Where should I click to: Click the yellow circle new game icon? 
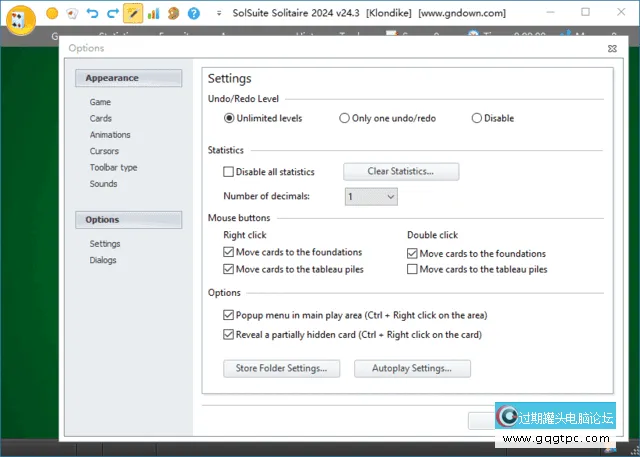pyautogui.click(x=52, y=14)
